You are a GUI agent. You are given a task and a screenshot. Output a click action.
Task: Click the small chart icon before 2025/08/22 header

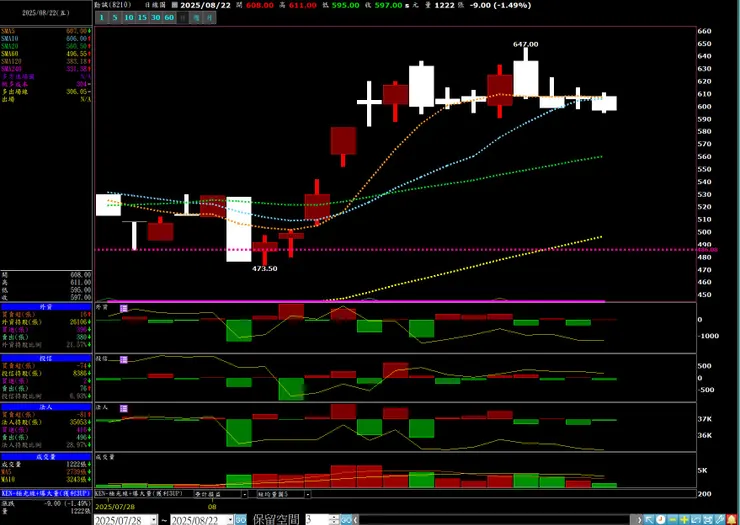click(x=174, y=5)
